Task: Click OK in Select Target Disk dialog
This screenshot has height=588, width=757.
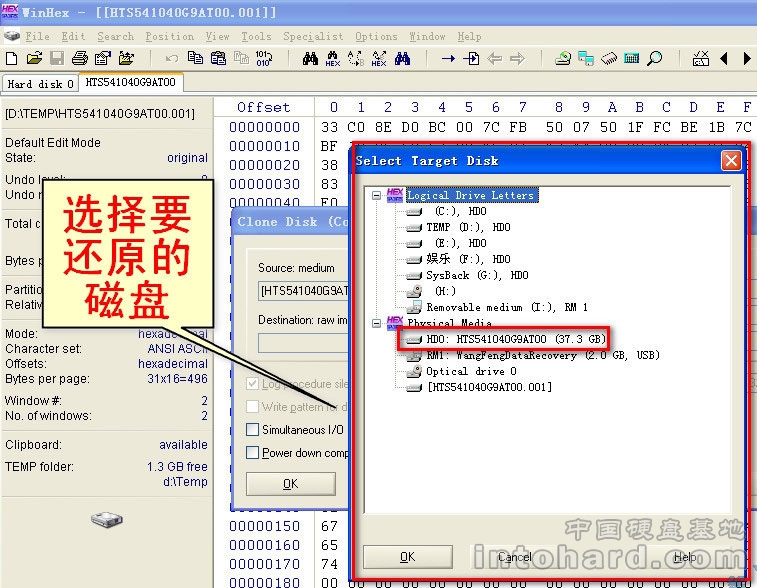Action: [x=407, y=557]
